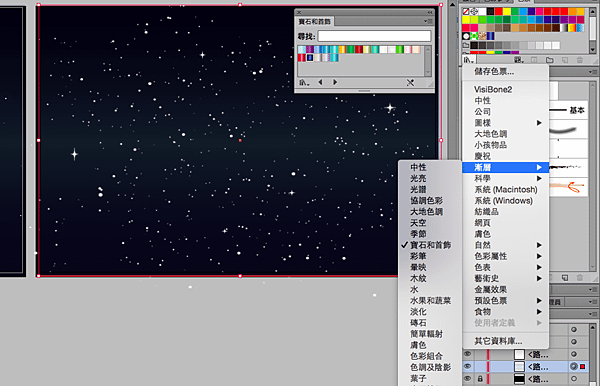The image size is (600, 386).
Task: Open the 寶石和首飾 panel flyout menu icon
Action: [428, 21]
